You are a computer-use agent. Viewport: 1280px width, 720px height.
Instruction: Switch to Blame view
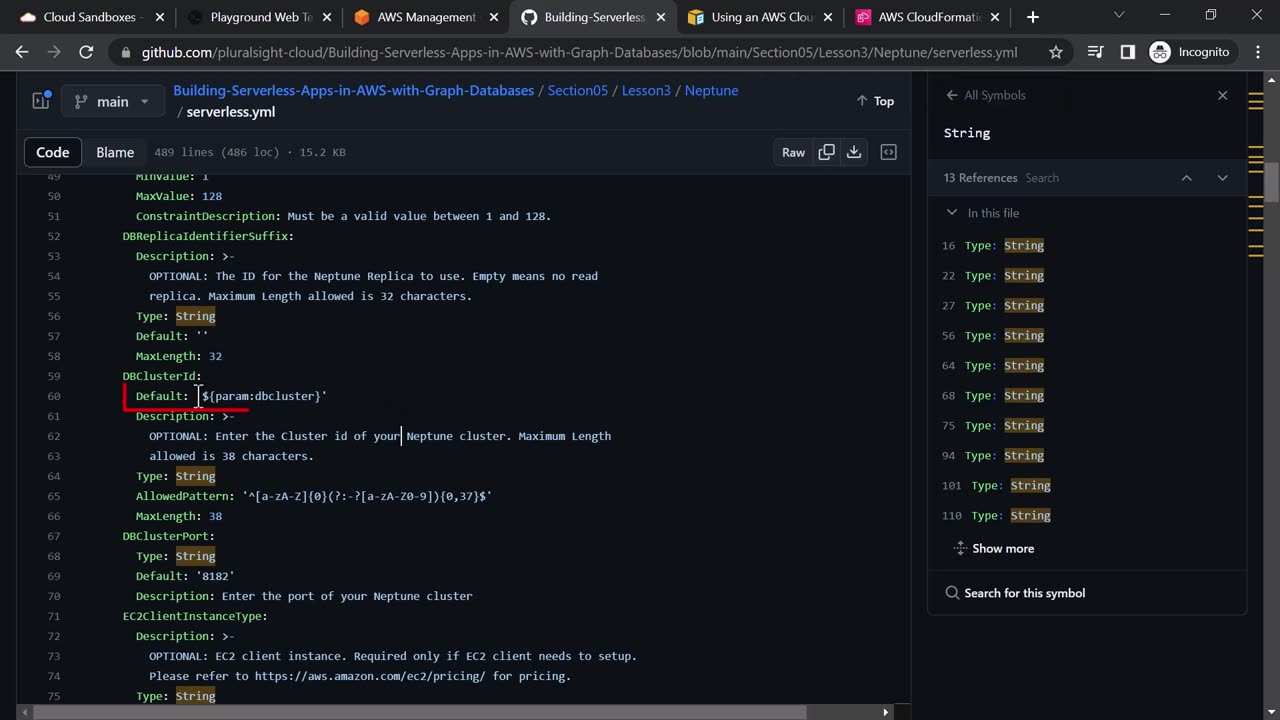pos(115,152)
